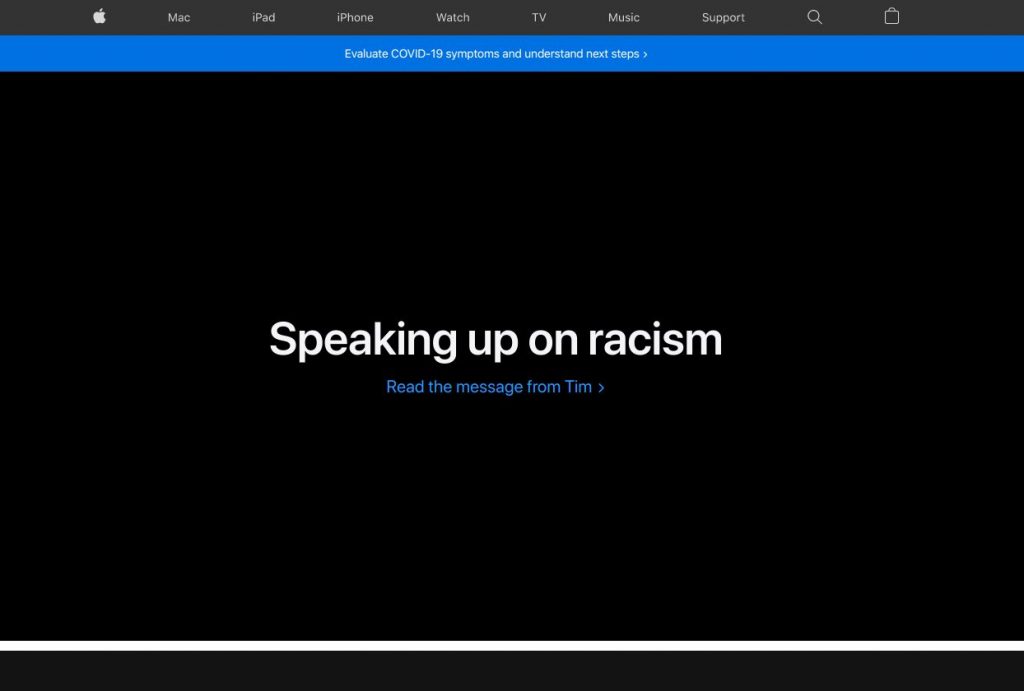1024x691 pixels.
Task: Navigate to the Watch page
Action: coord(453,17)
